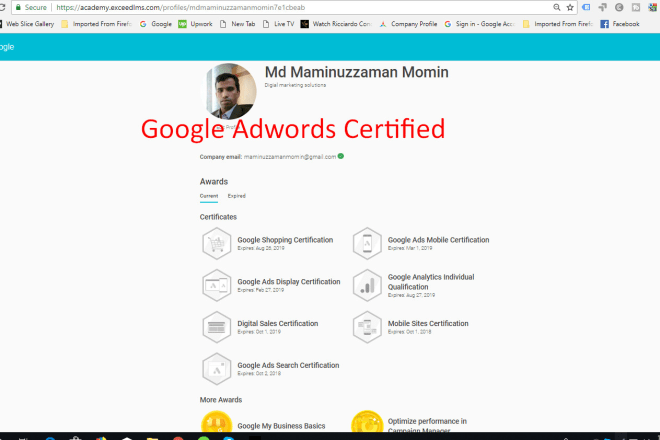Click the Google Ads Search Certification badge
The width and height of the screenshot is (660, 440).
tap(216, 369)
